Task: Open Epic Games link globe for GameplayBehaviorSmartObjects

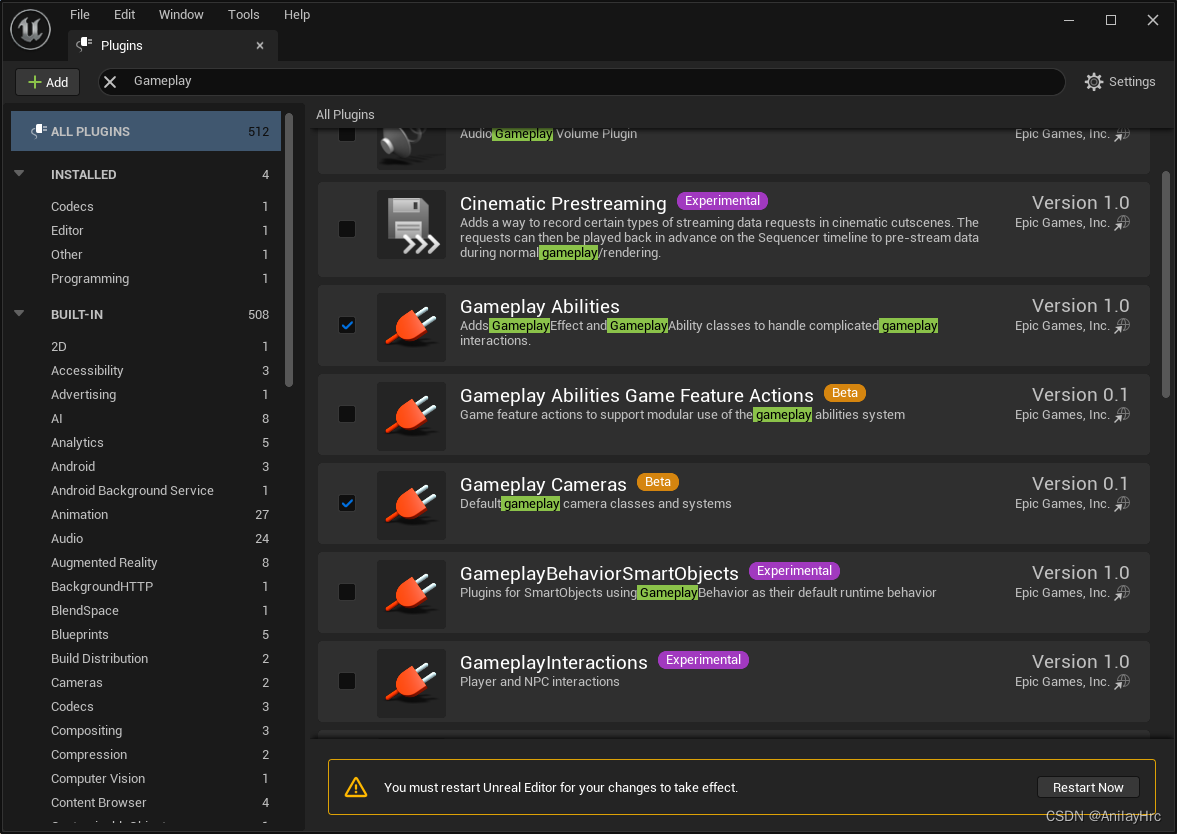Action: click(1122, 592)
